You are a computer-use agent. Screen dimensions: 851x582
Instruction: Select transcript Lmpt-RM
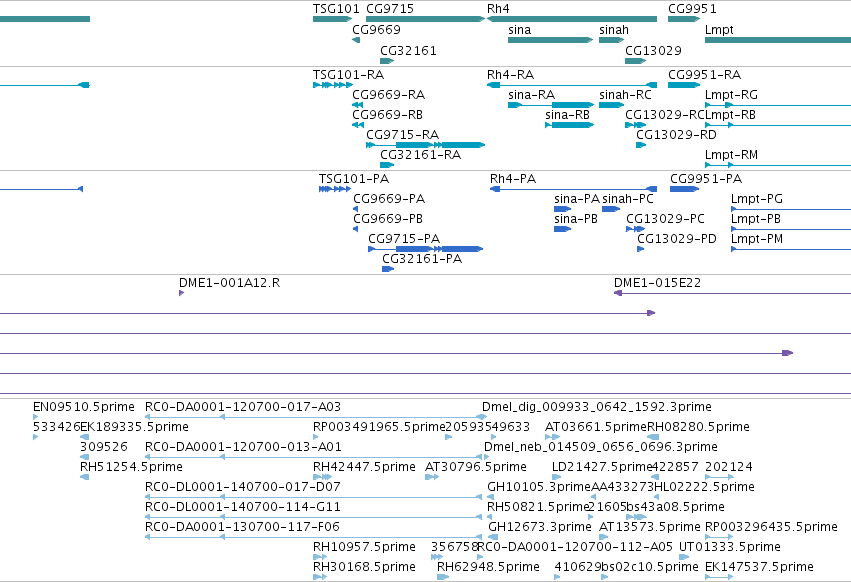778,165
